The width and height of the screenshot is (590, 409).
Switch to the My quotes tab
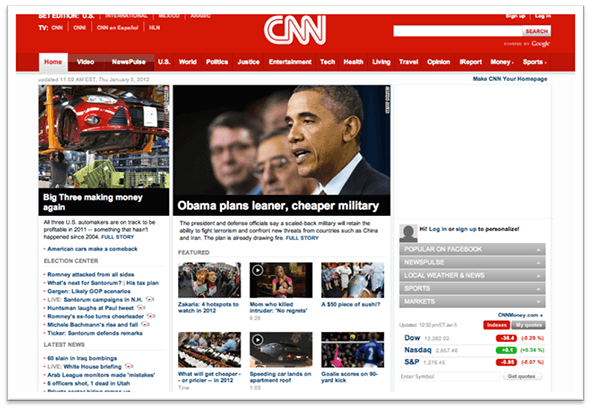(x=529, y=325)
